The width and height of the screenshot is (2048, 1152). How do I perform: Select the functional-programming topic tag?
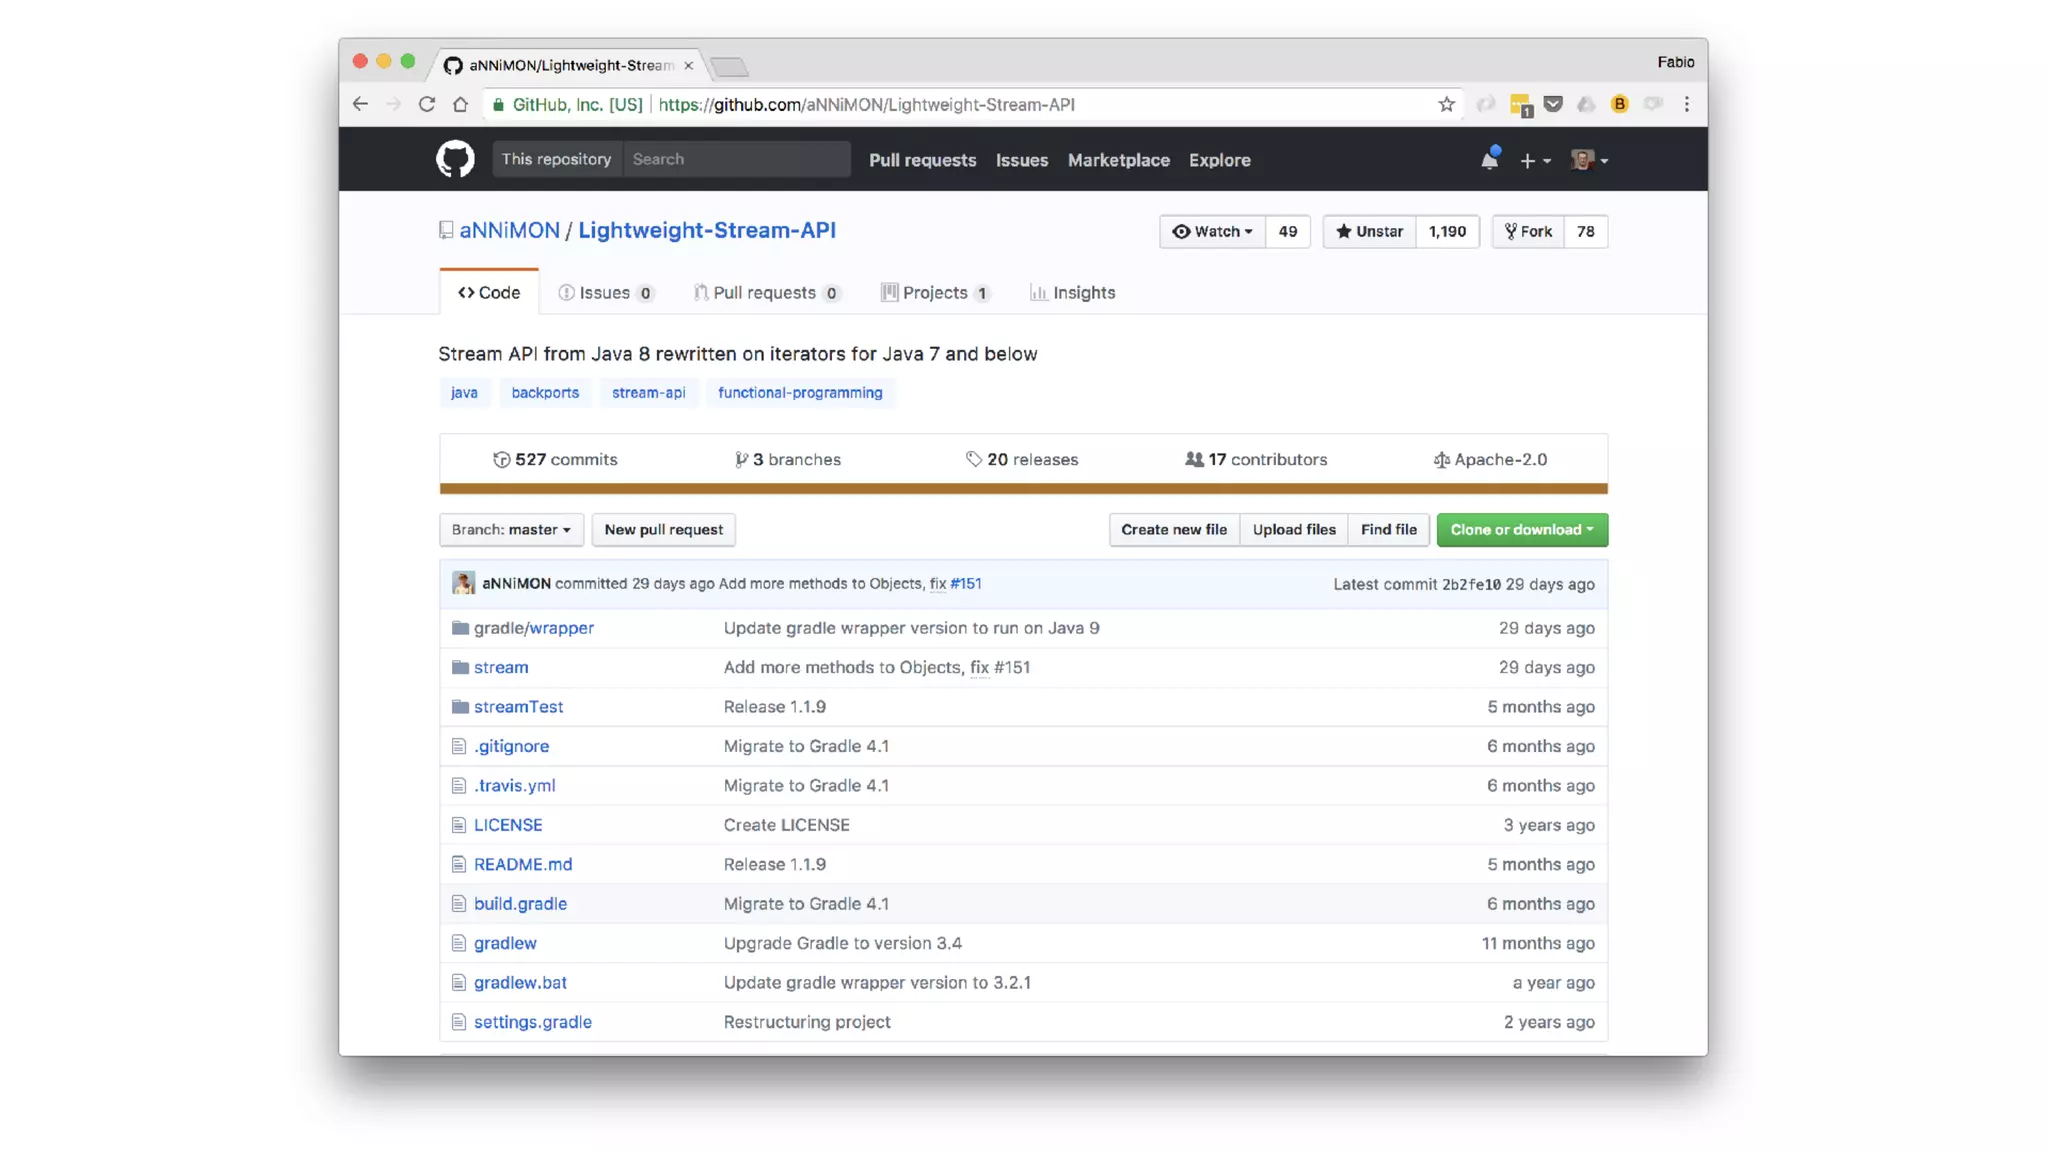(800, 392)
